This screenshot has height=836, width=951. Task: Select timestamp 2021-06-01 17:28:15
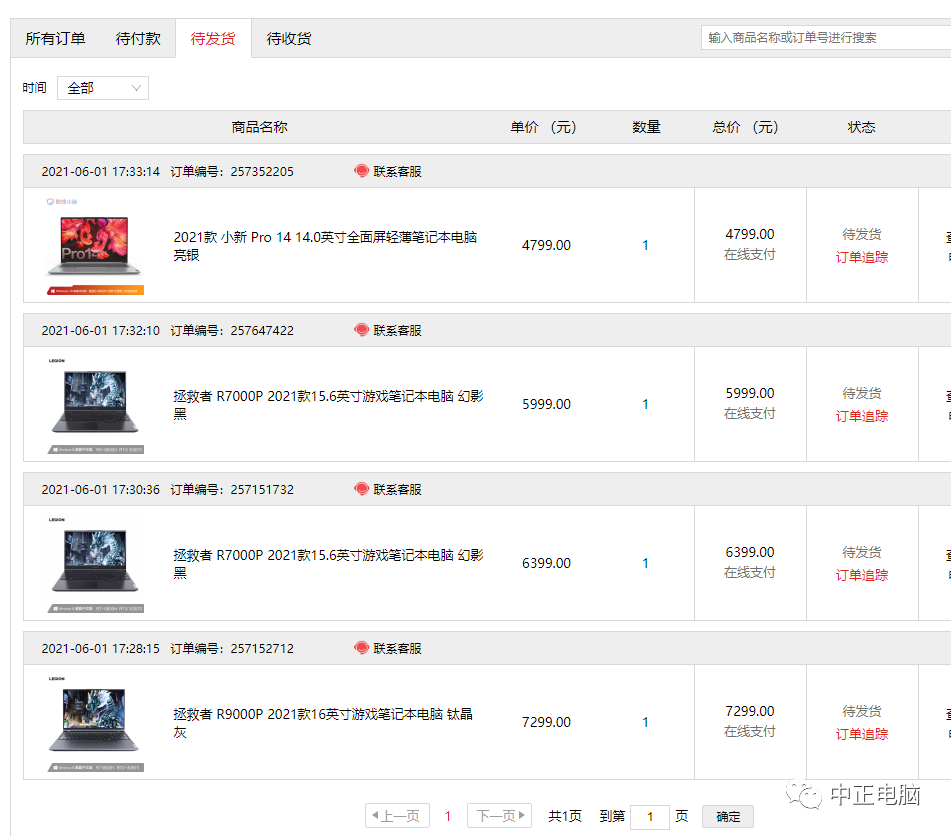click(101, 649)
